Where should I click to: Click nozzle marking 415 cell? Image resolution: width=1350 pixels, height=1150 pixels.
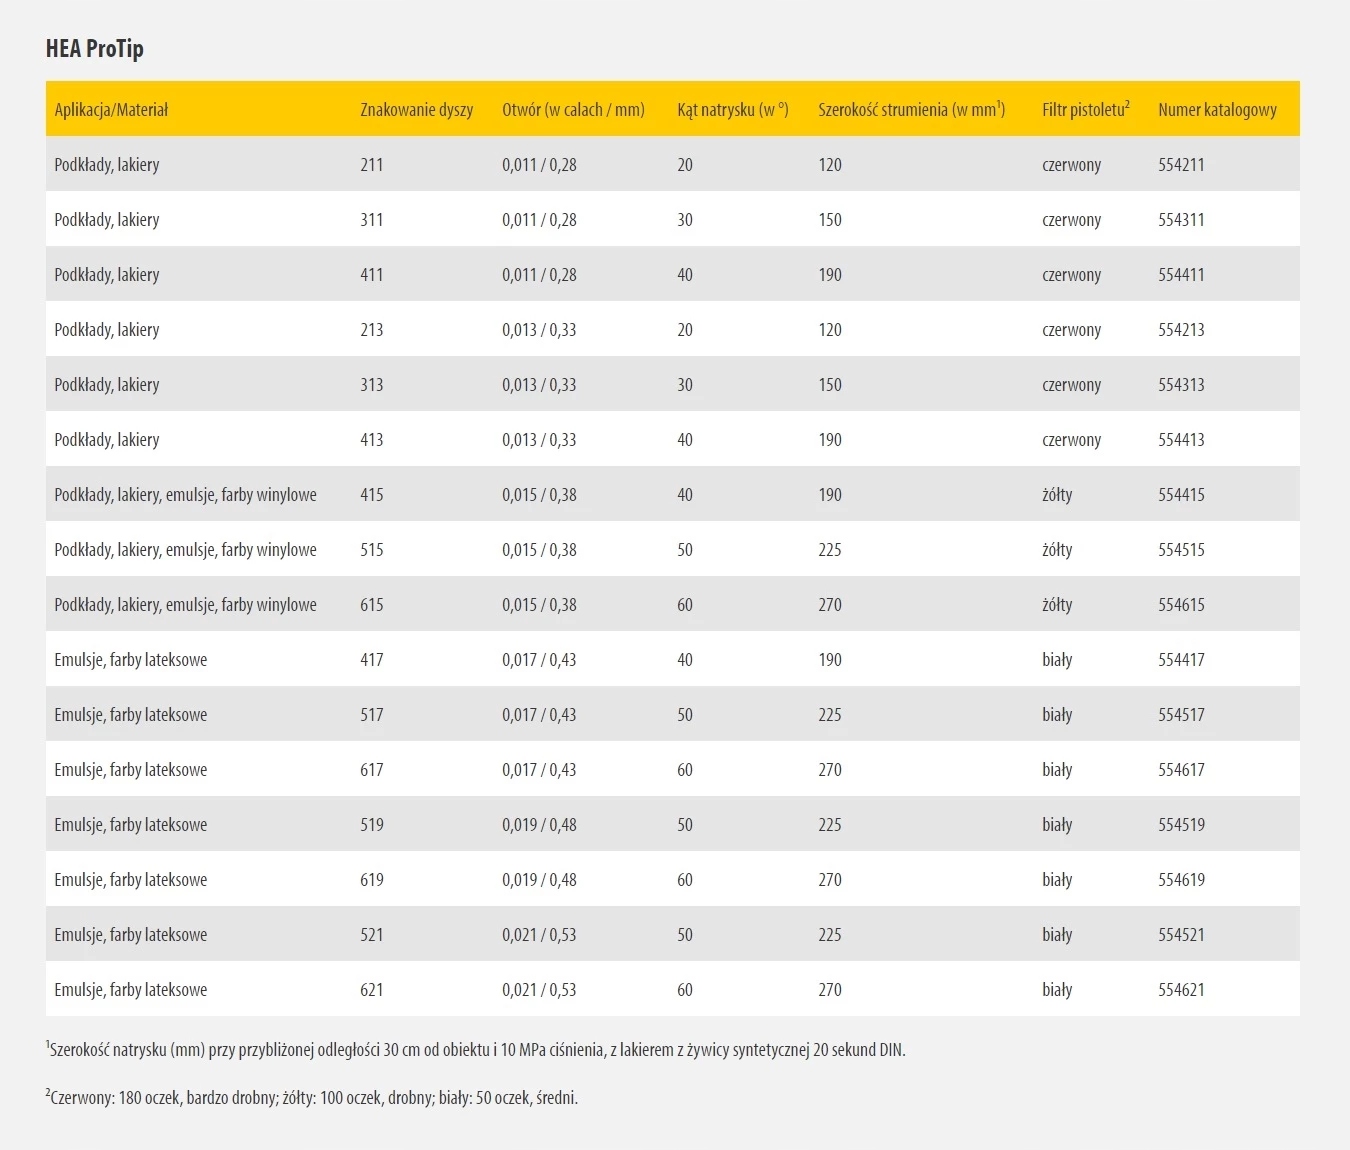pyautogui.click(x=372, y=495)
